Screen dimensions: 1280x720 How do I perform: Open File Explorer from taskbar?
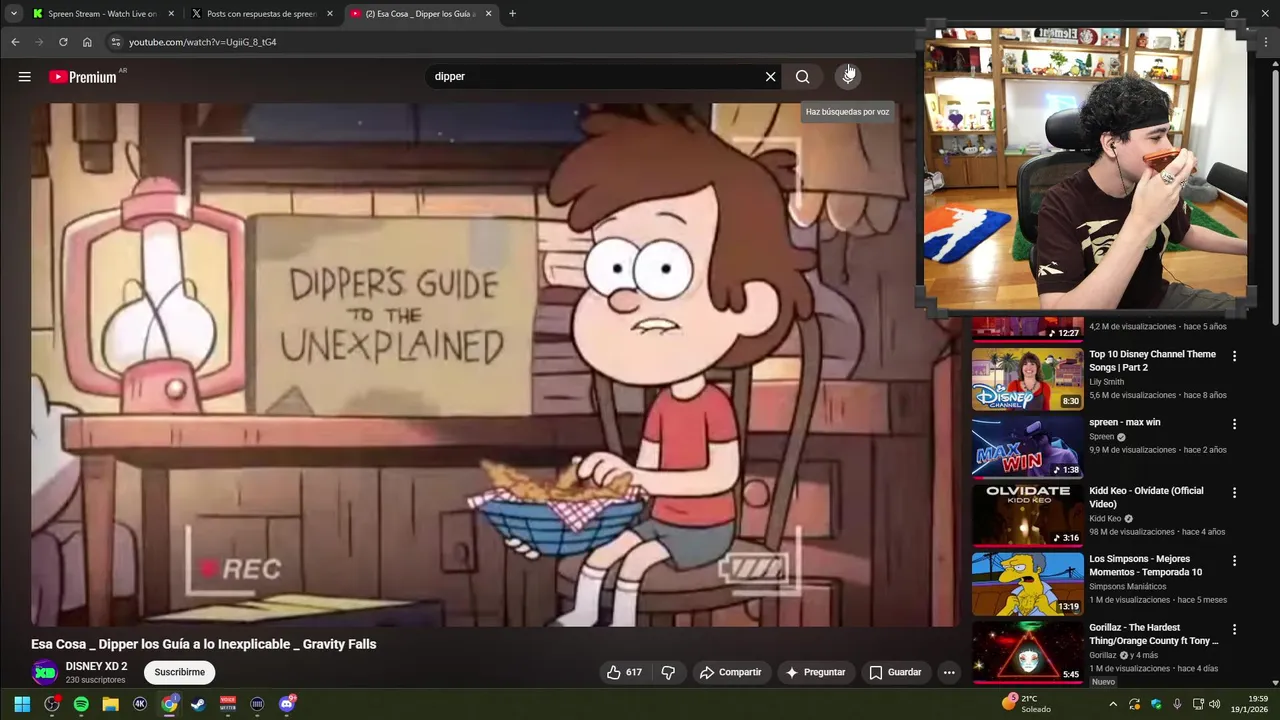(110, 704)
